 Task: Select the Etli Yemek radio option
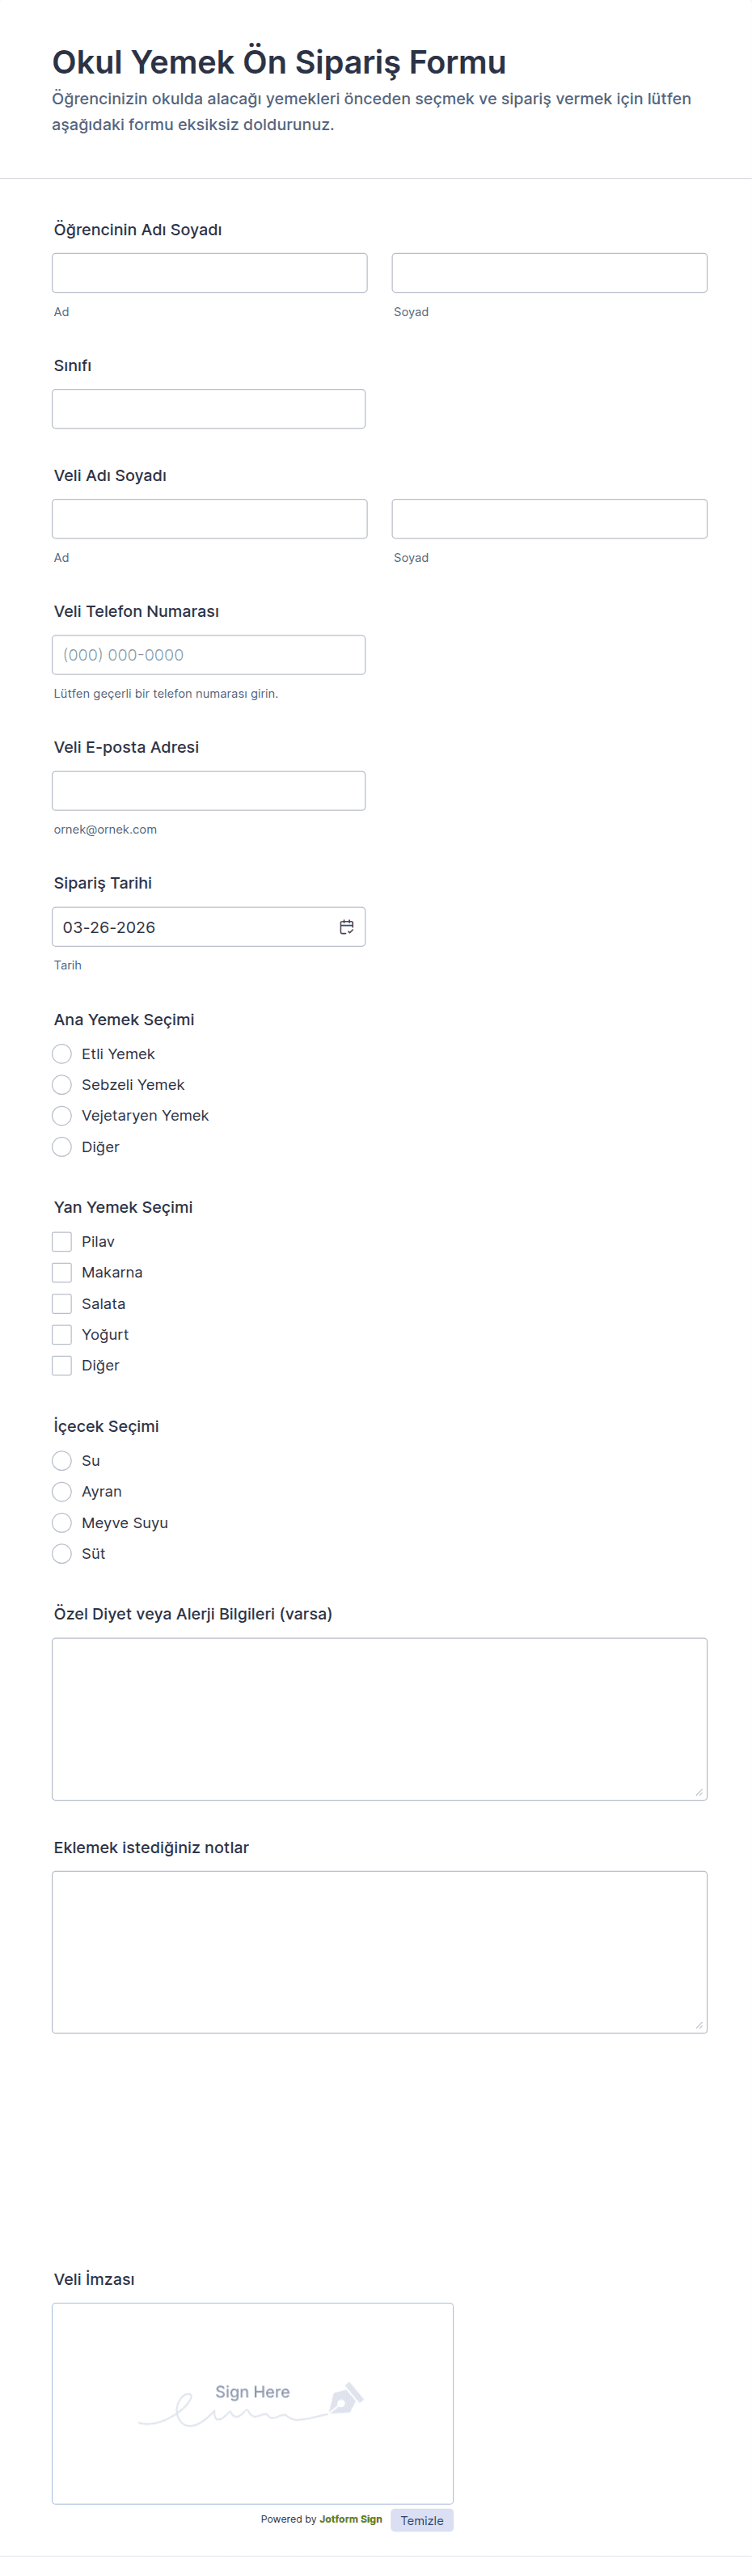62,1054
